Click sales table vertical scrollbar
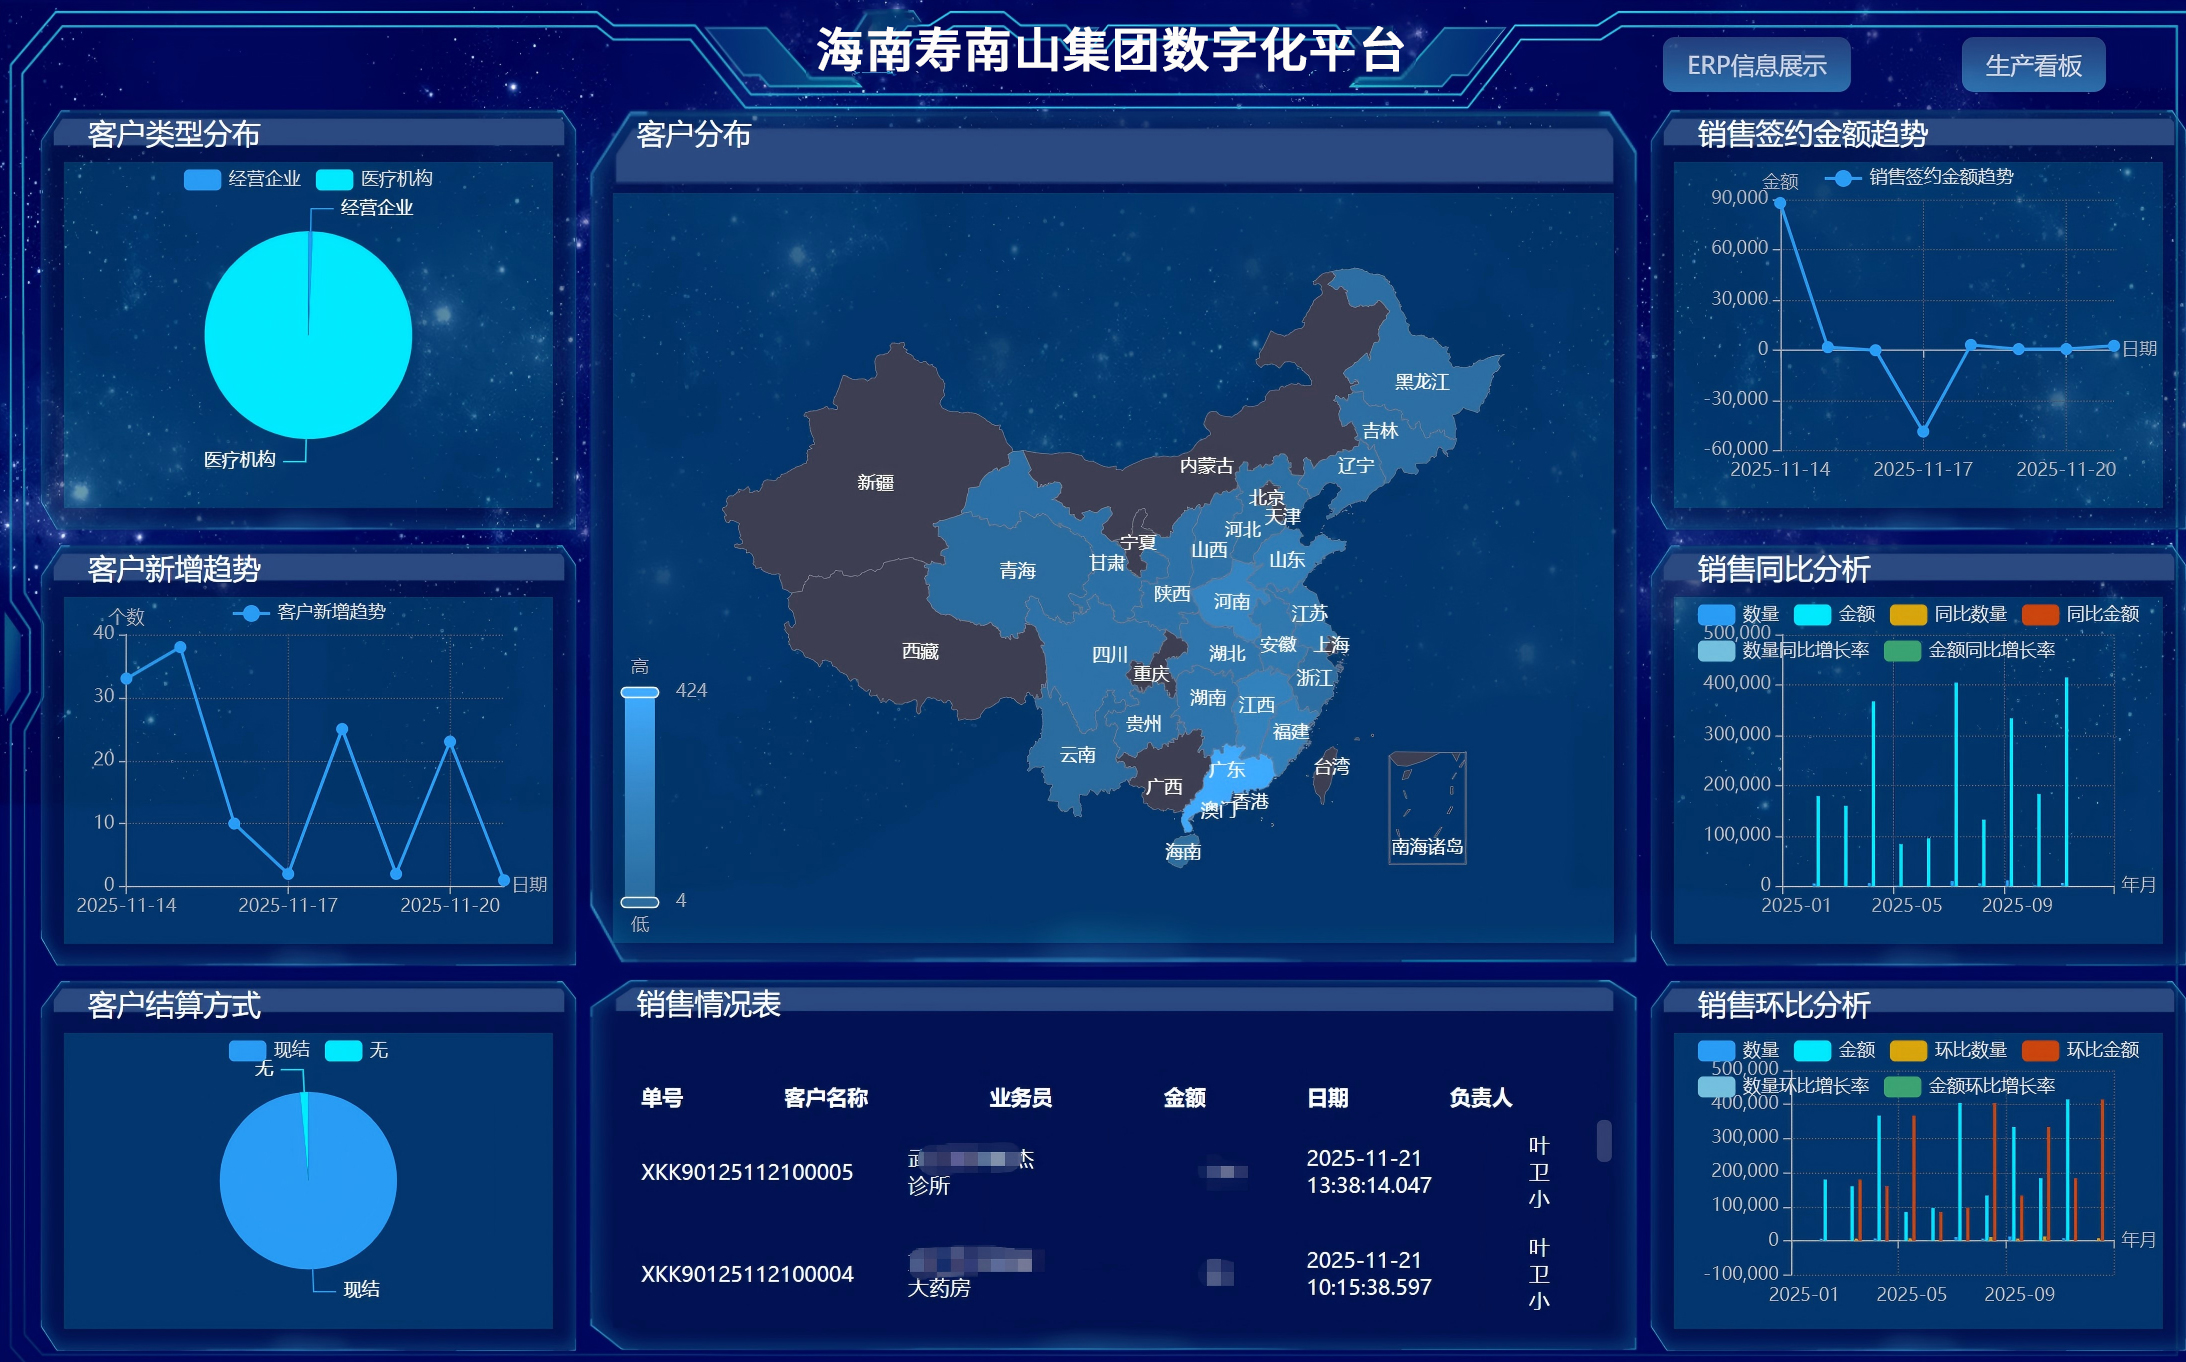The image size is (2186, 1362). click(1604, 1141)
